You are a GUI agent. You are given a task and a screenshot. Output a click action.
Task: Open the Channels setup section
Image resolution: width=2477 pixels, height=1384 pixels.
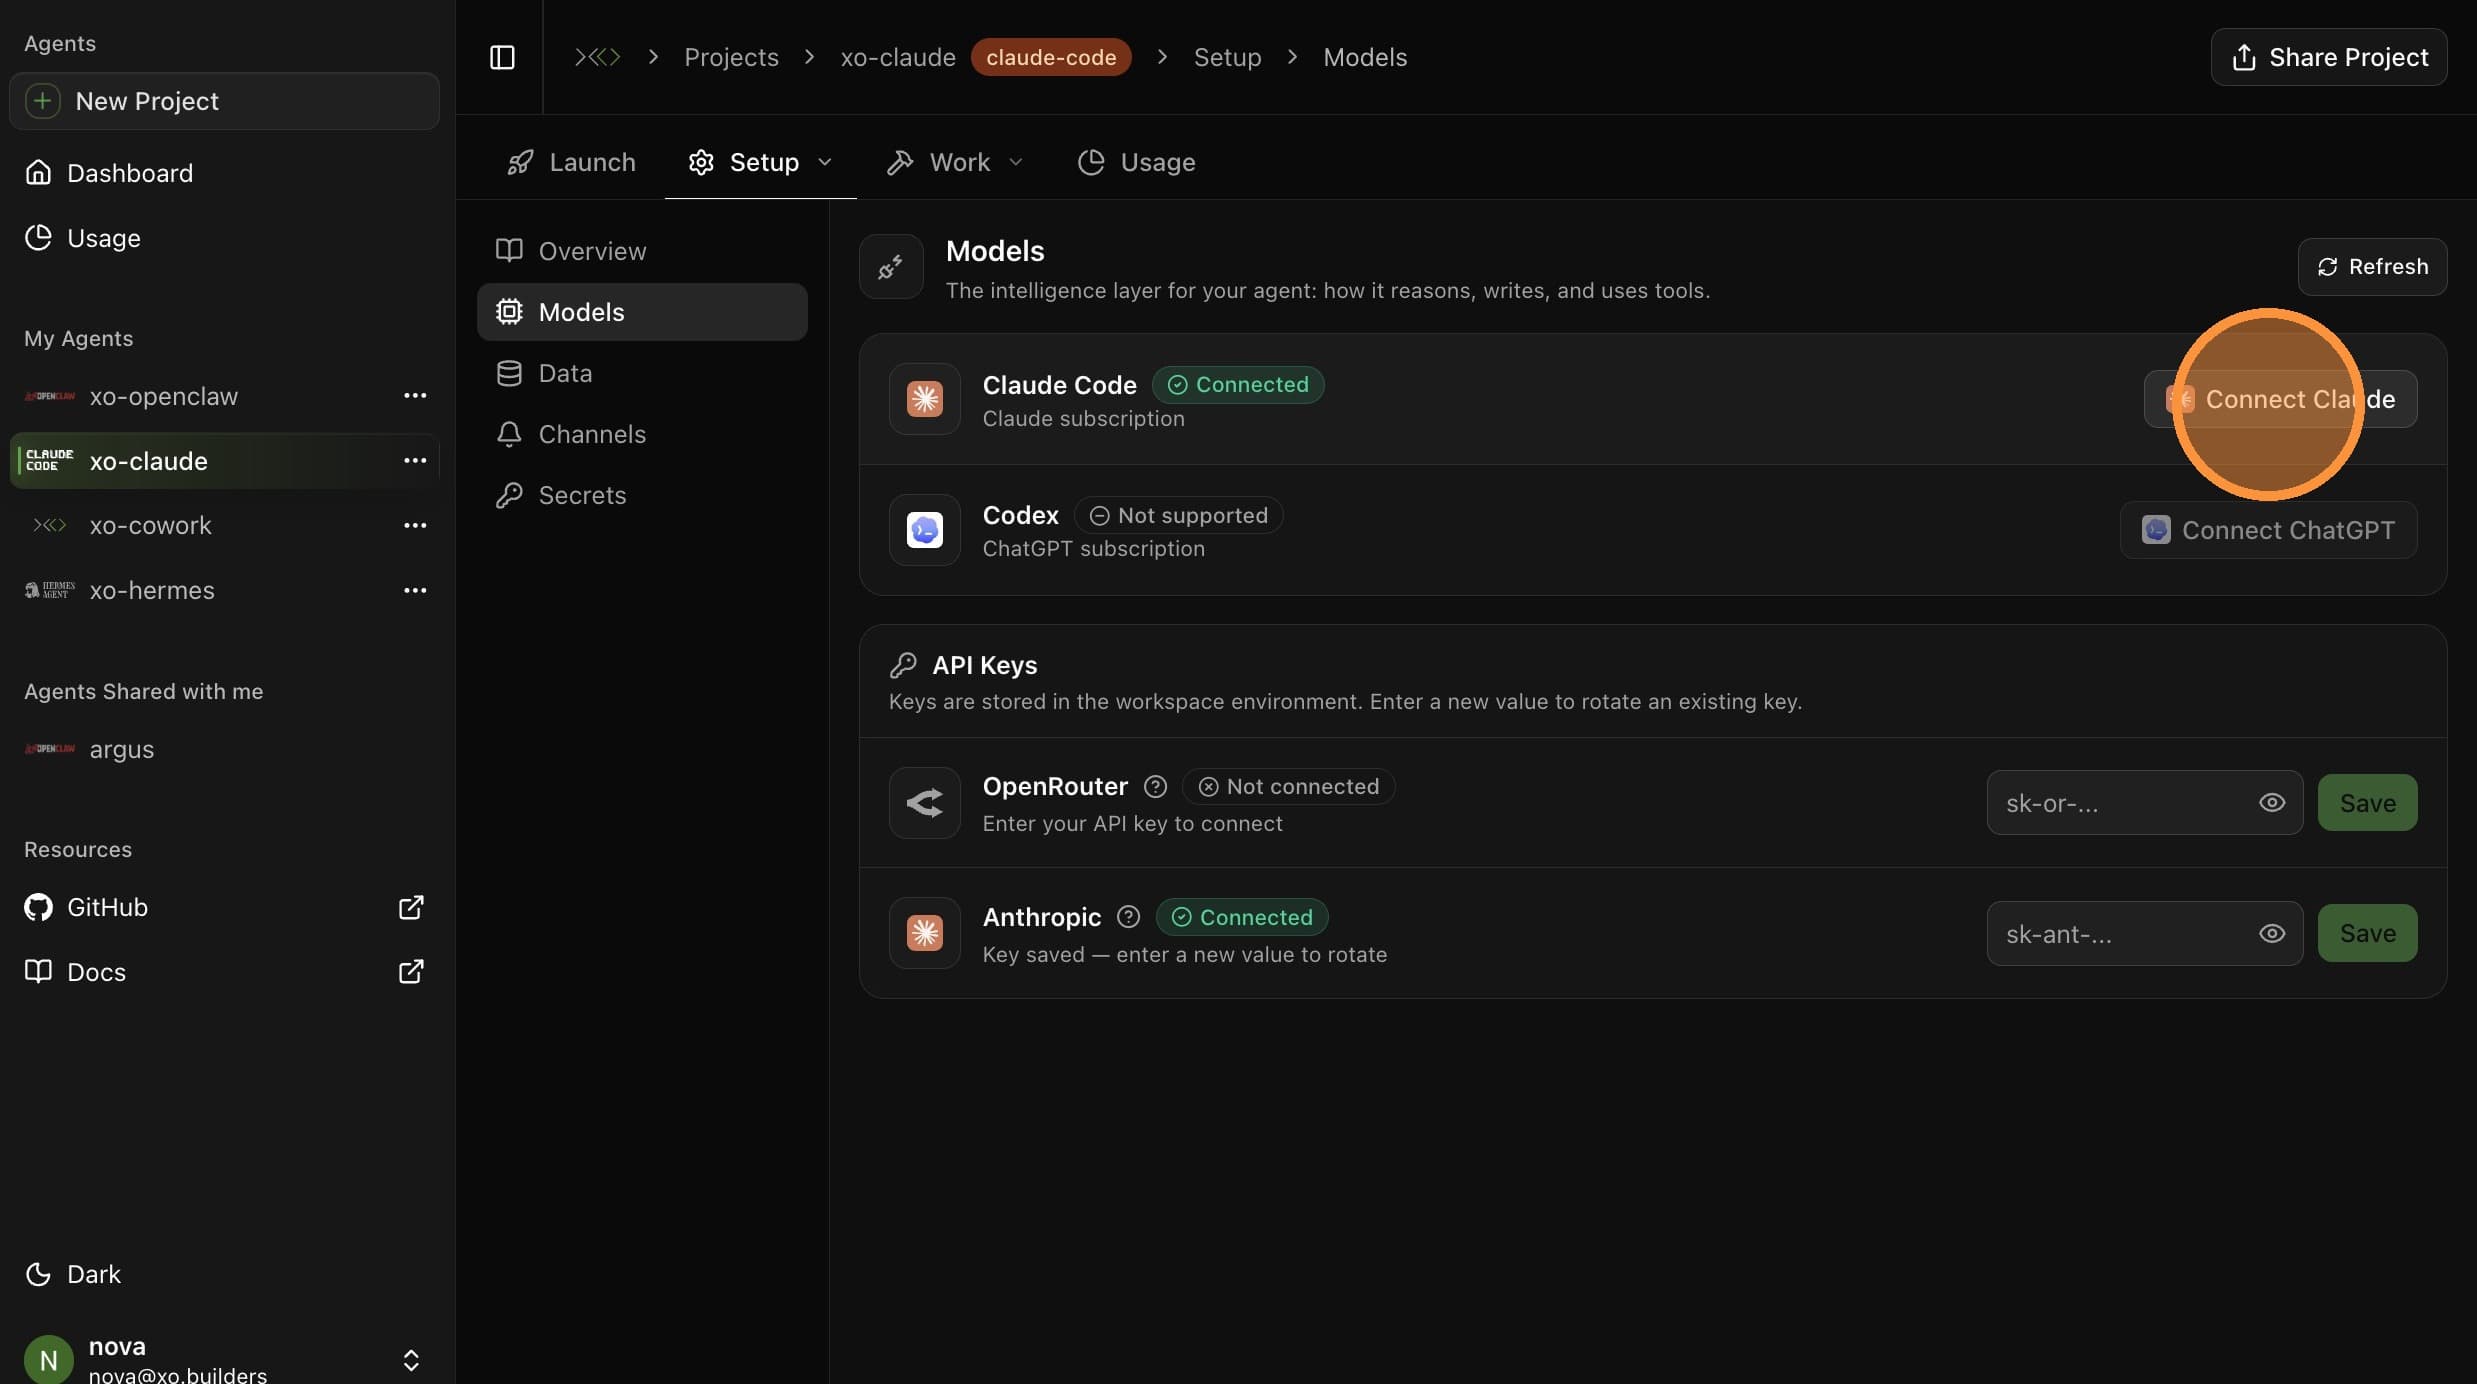tap(642, 434)
